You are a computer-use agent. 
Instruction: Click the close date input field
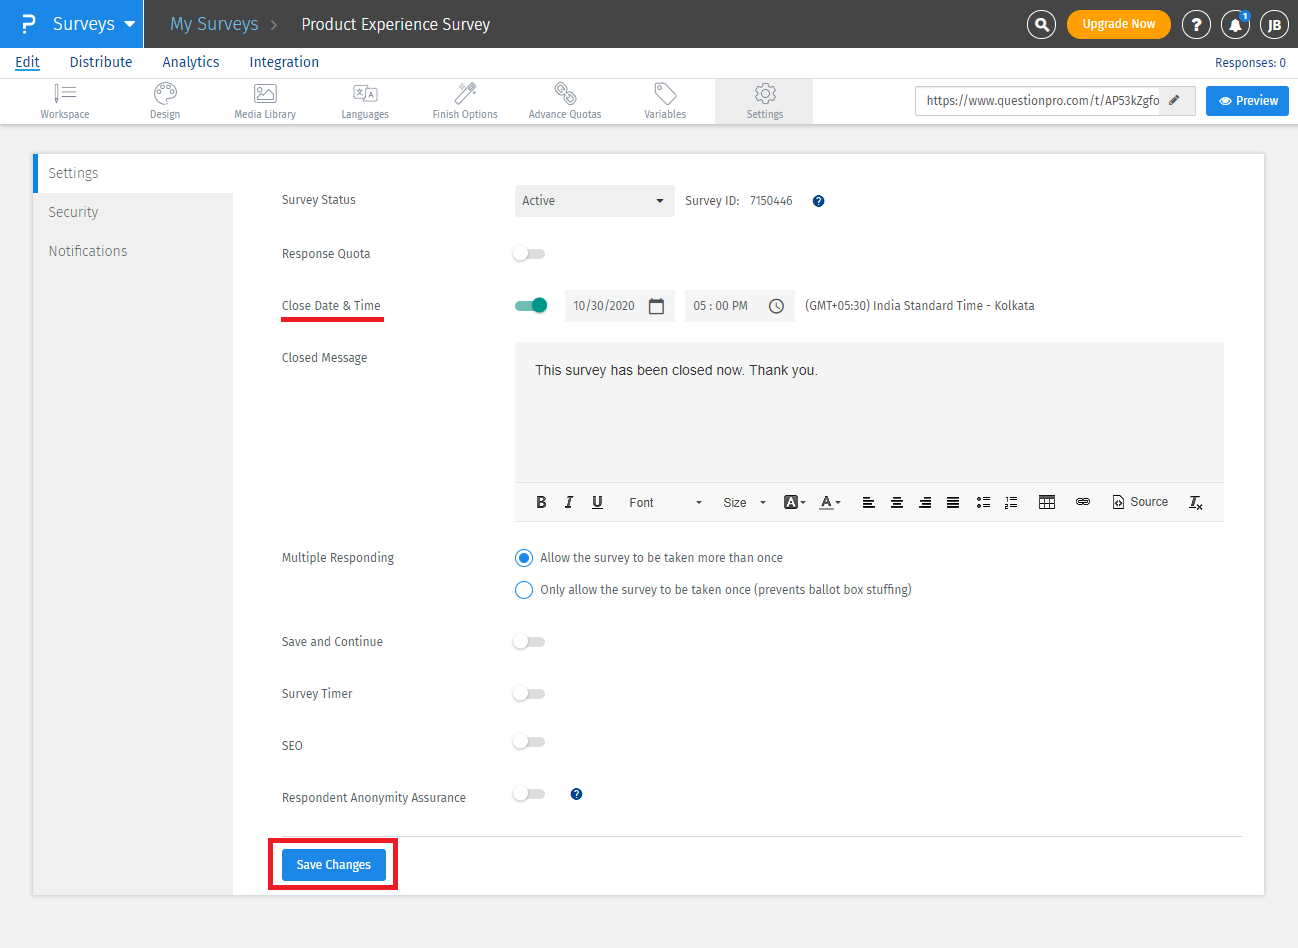click(605, 306)
